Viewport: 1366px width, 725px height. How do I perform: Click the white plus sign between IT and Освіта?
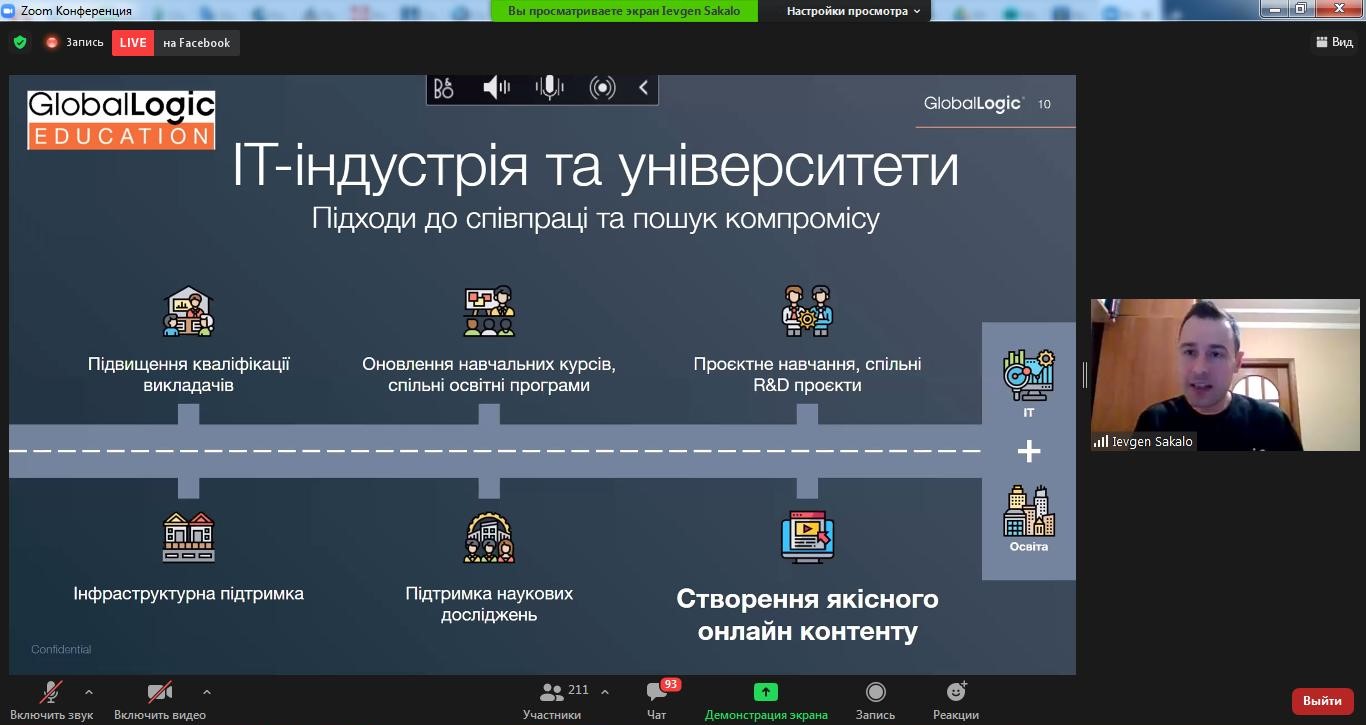pyautogui.click(x=1029, y=452)
